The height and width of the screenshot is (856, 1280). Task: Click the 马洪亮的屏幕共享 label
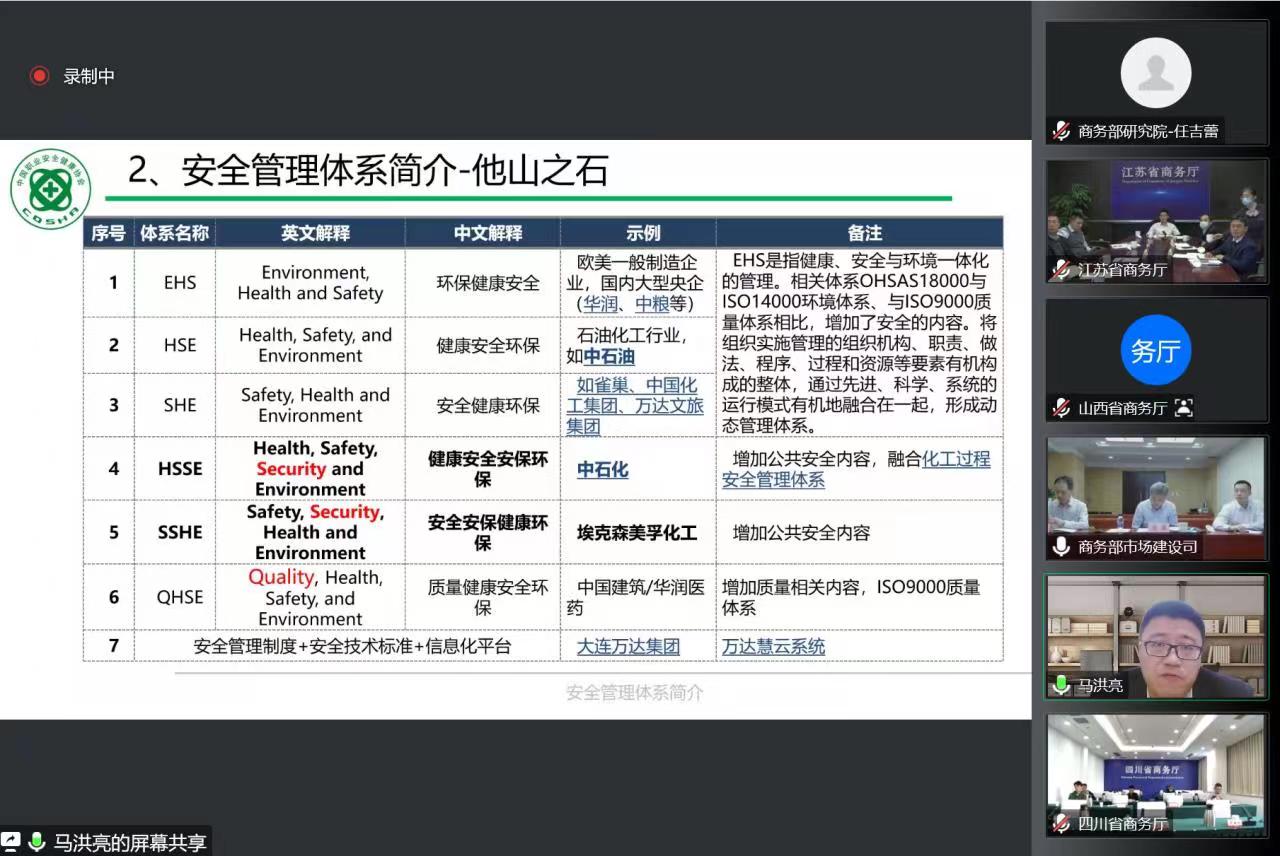129,843
